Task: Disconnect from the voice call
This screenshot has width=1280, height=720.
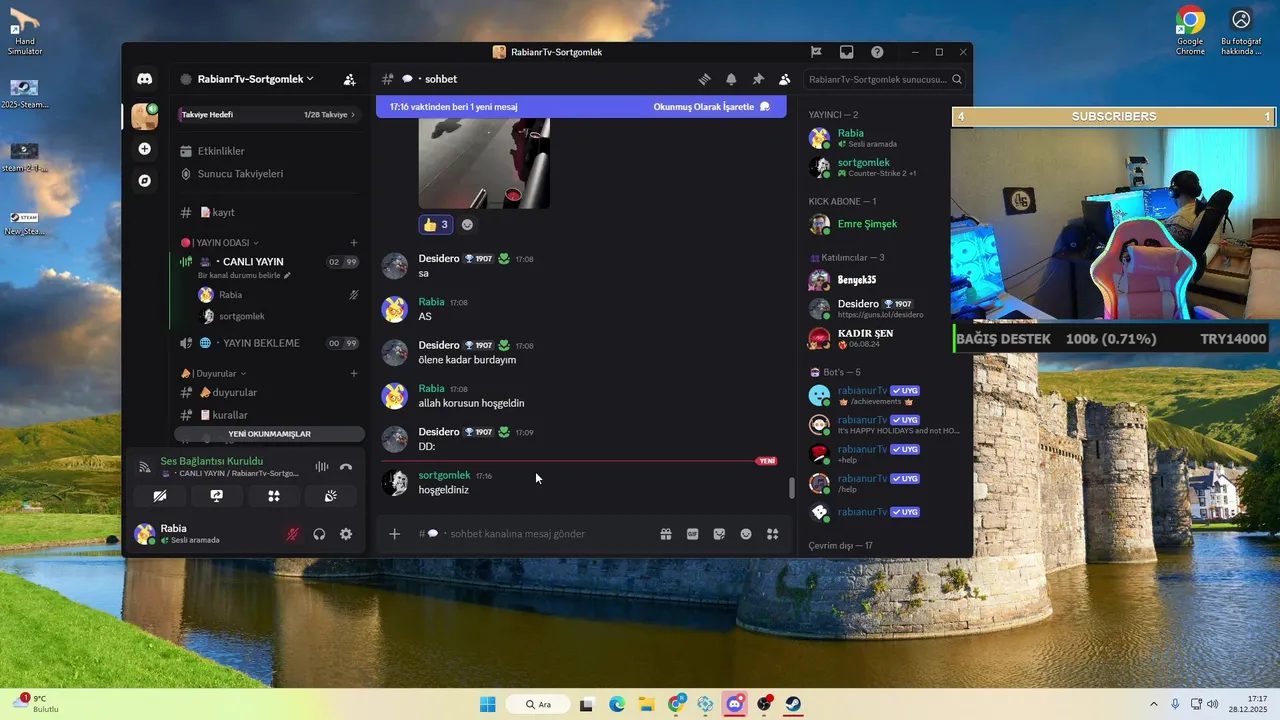Action: click(x=346, y=467)
